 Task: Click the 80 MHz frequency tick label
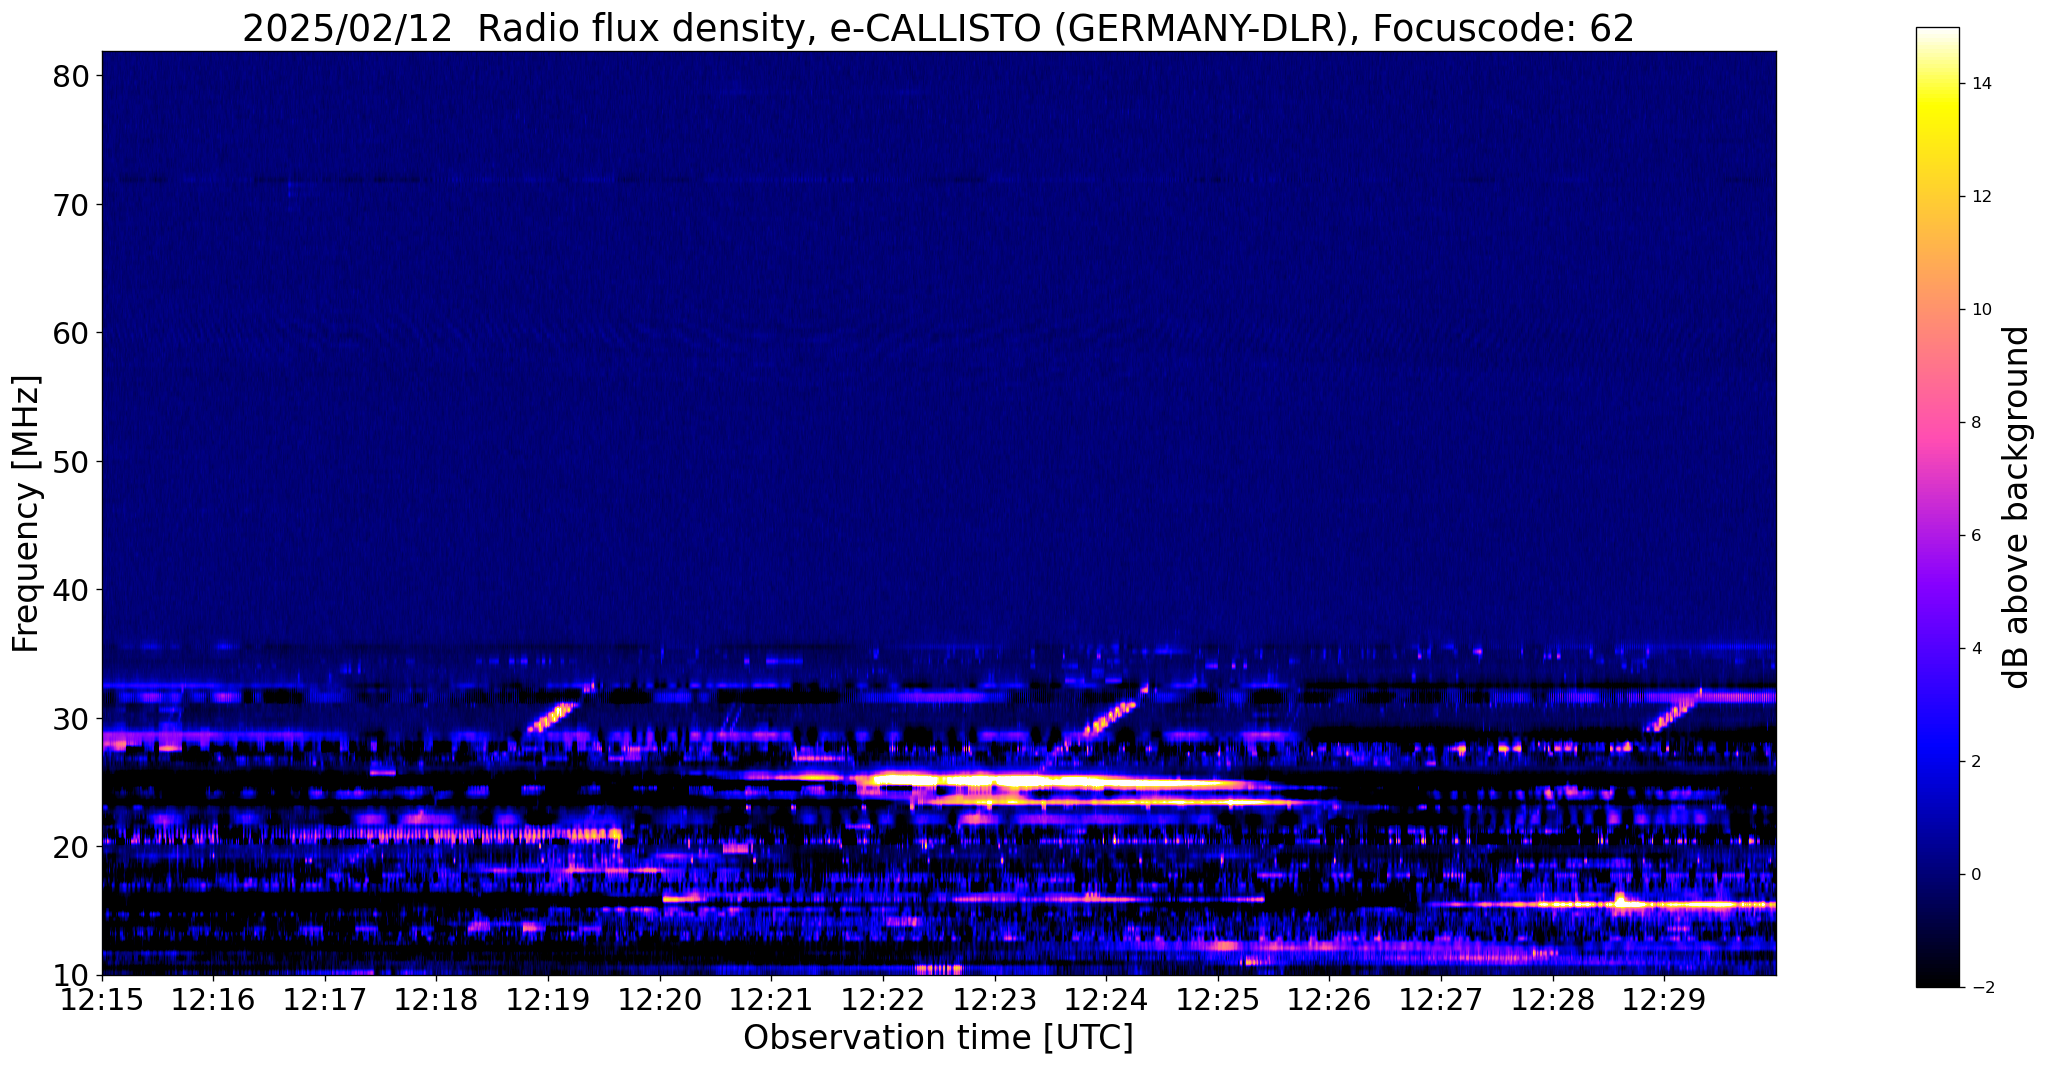(x=70, y=76)
